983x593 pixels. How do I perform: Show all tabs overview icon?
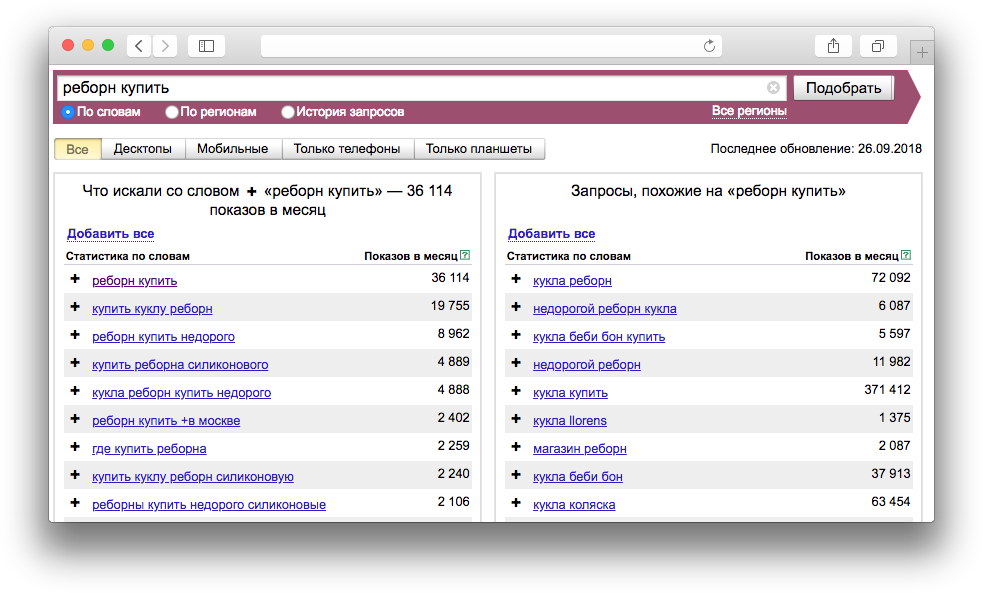[x=877, y=46]
